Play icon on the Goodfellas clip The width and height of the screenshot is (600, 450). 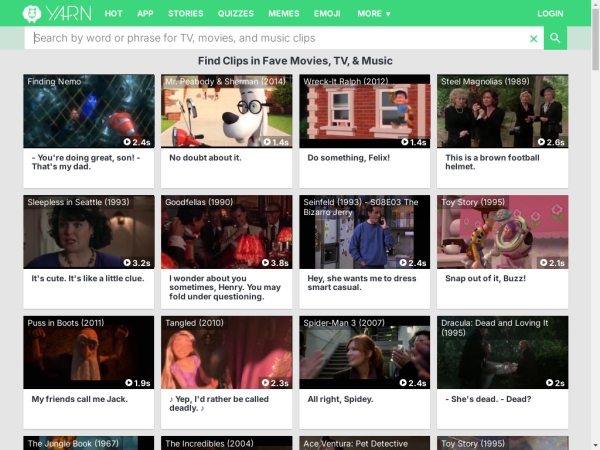[x=265, y=262]
